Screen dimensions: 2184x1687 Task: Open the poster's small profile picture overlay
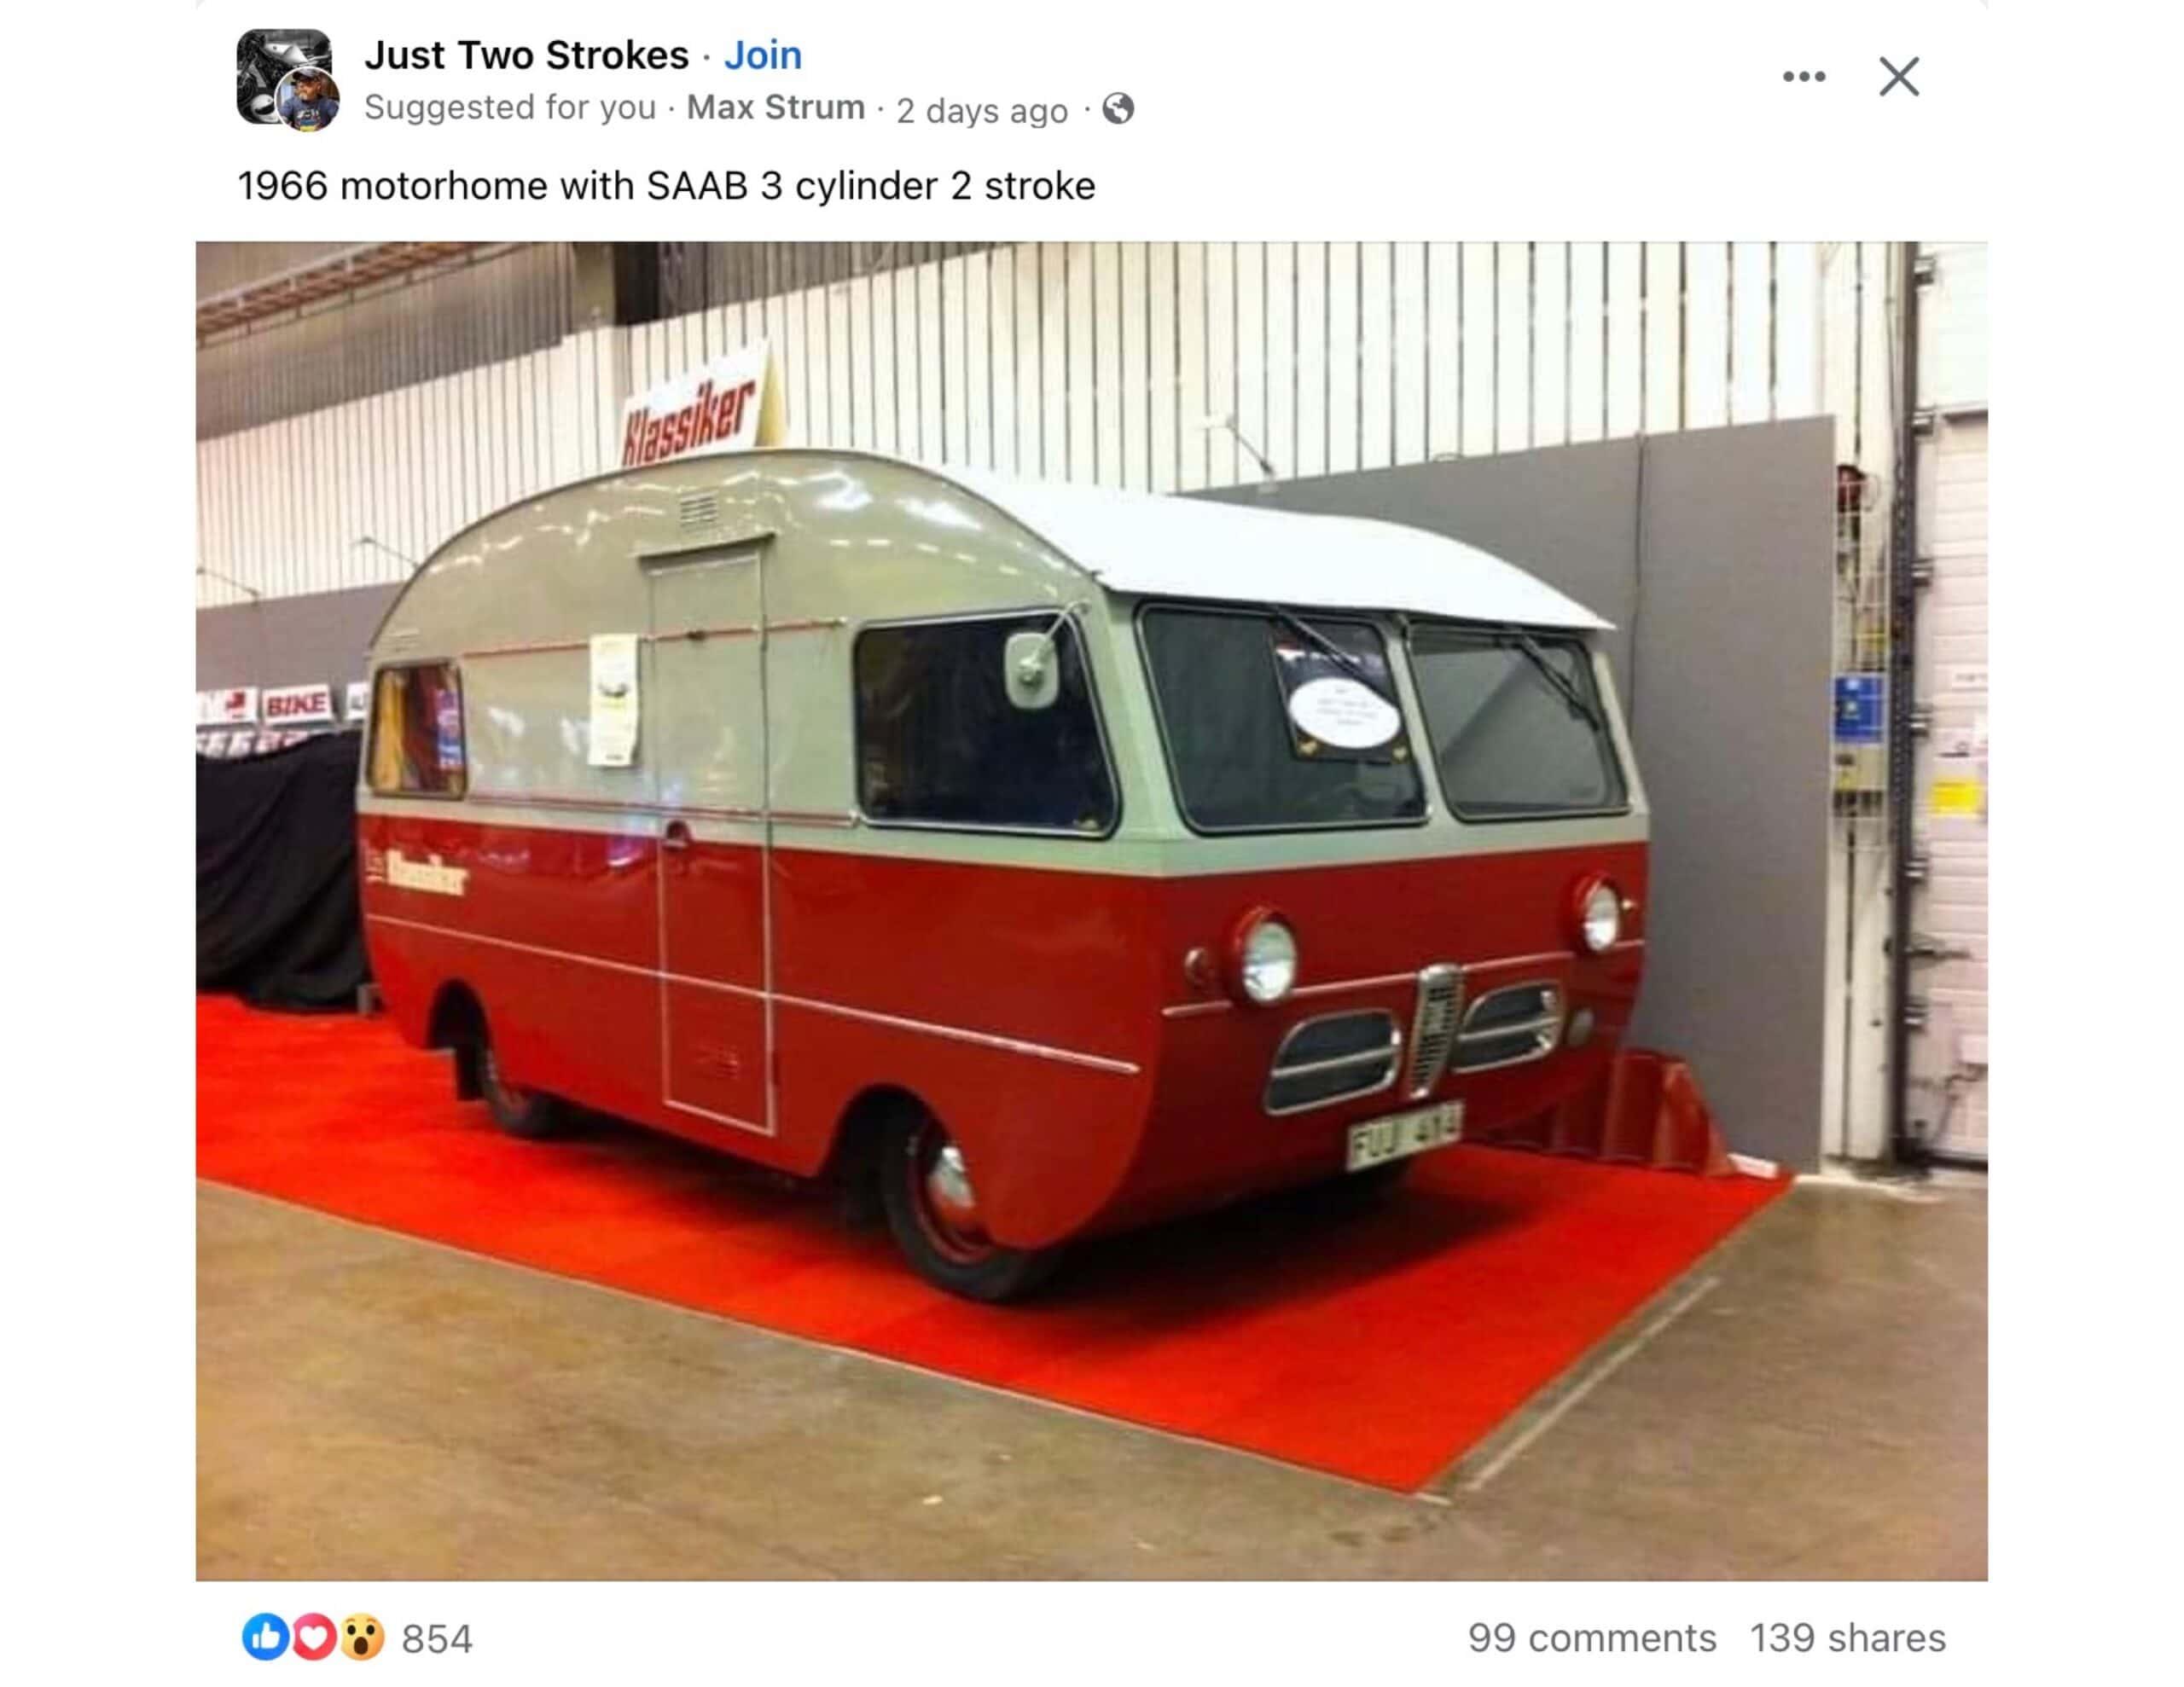[309, 100]
